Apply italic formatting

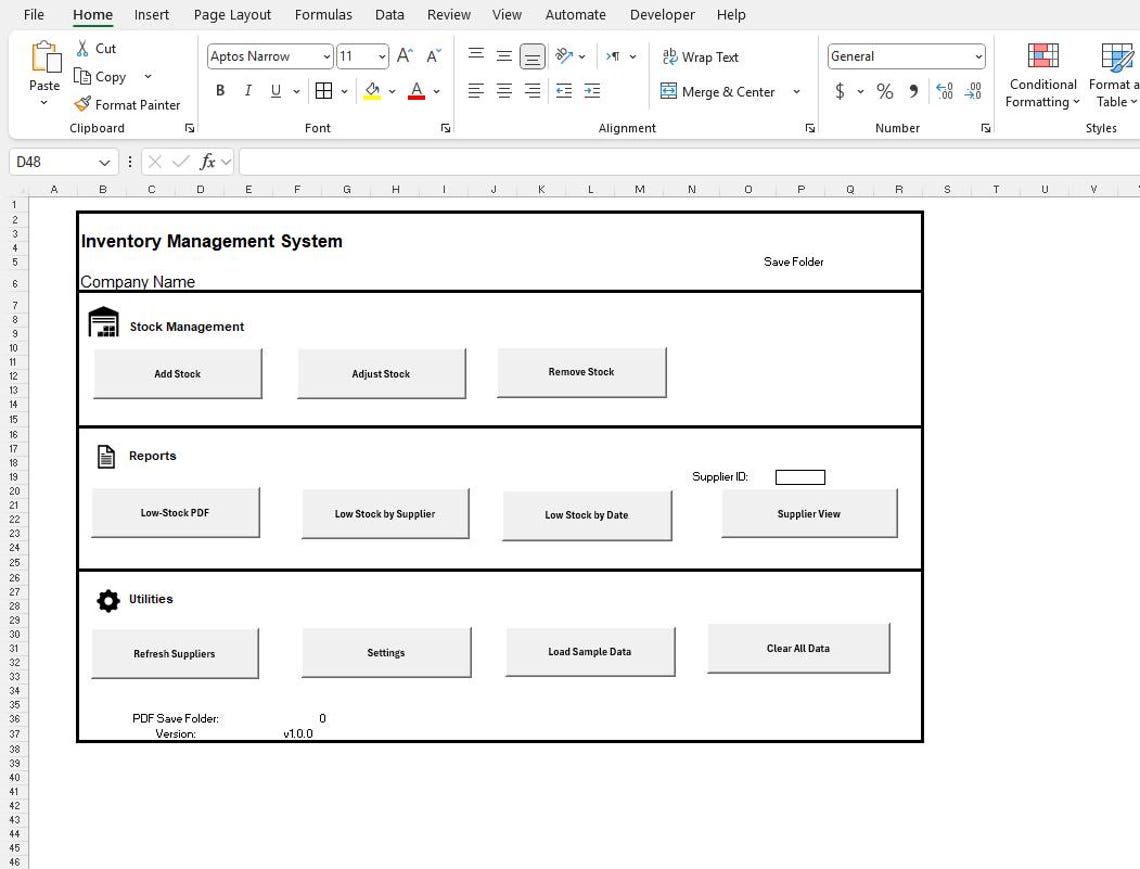[246, 90]
